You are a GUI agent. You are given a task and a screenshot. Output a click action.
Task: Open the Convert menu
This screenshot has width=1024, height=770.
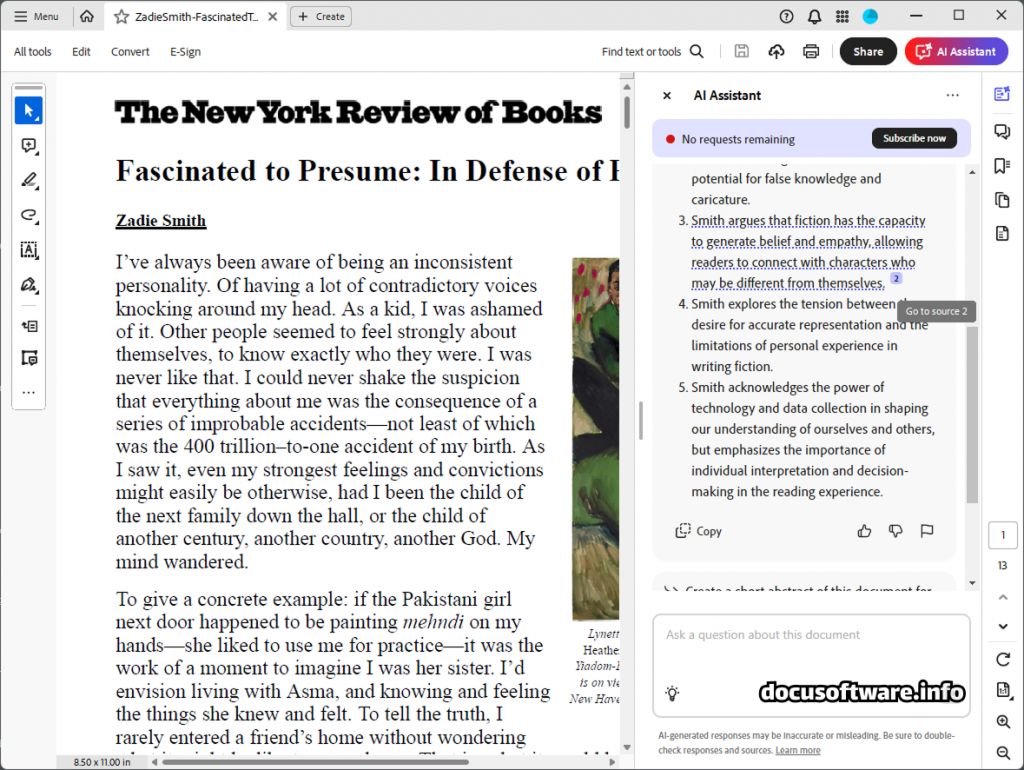[130, 52]
